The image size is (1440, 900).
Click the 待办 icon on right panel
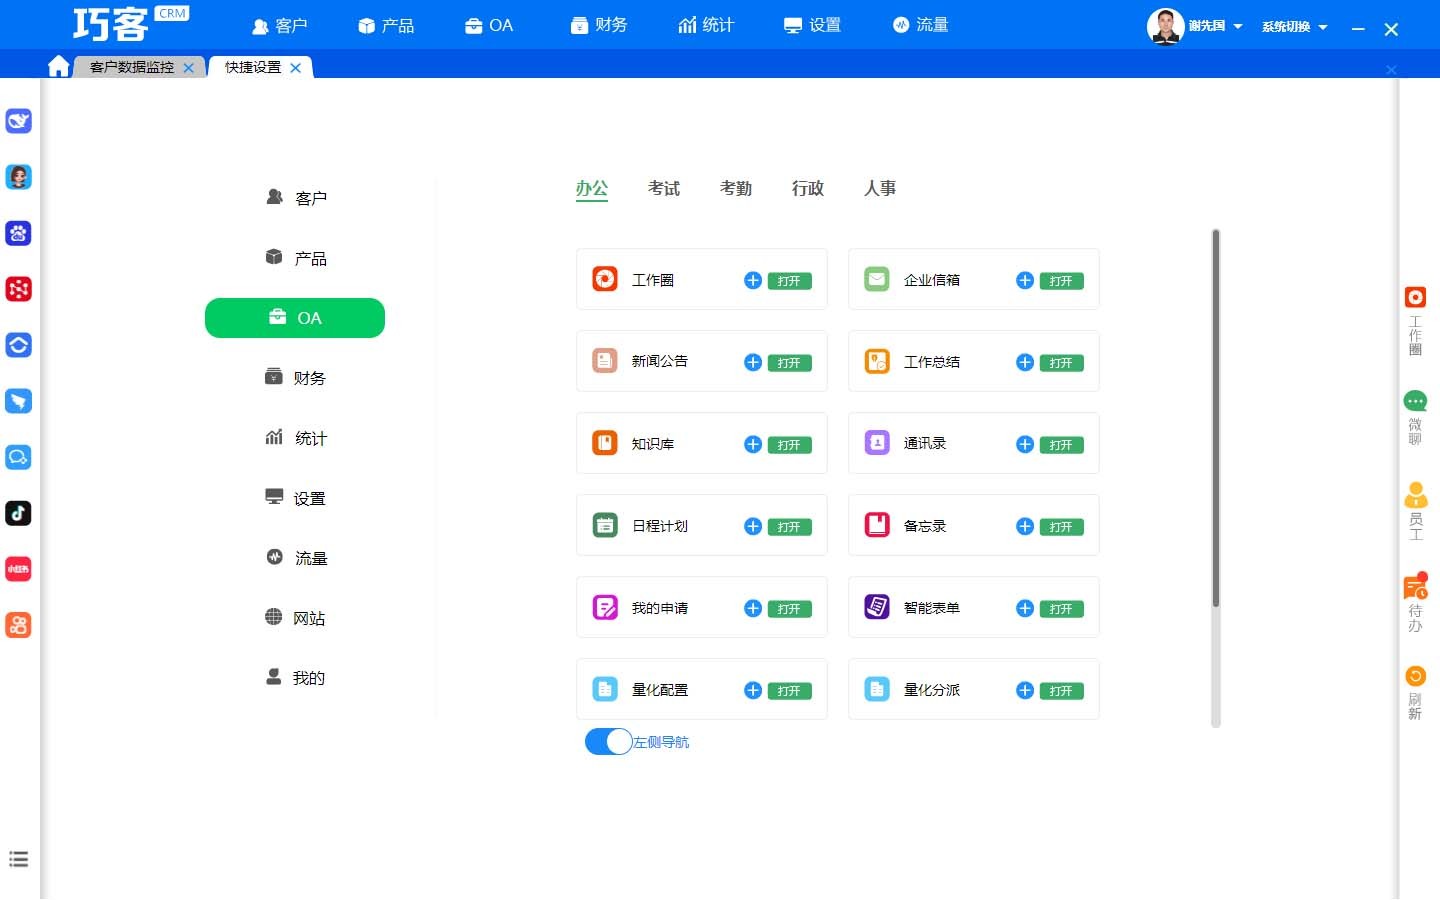[1415, 589]
